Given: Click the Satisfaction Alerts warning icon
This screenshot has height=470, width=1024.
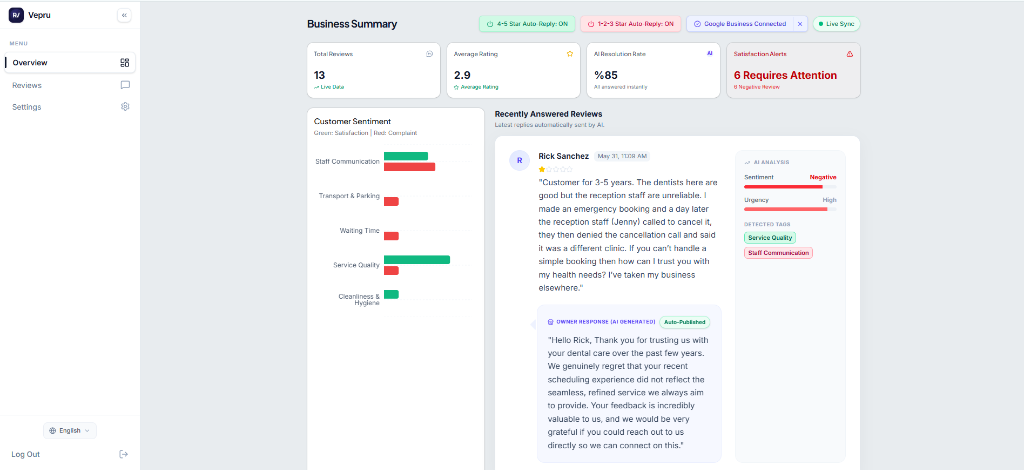Looking at the screenshot, I should (850, 54).
